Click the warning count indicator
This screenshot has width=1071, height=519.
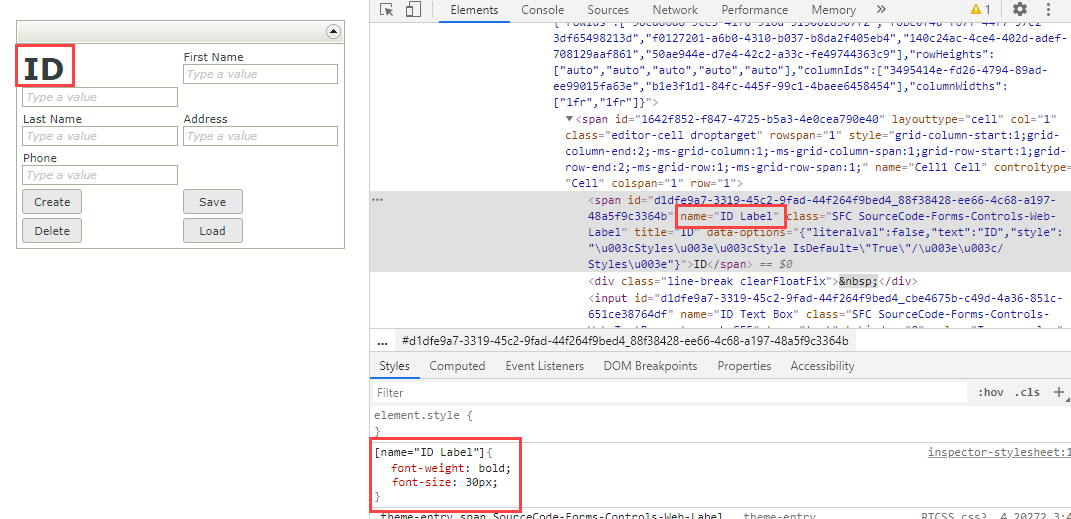(982, 10)
